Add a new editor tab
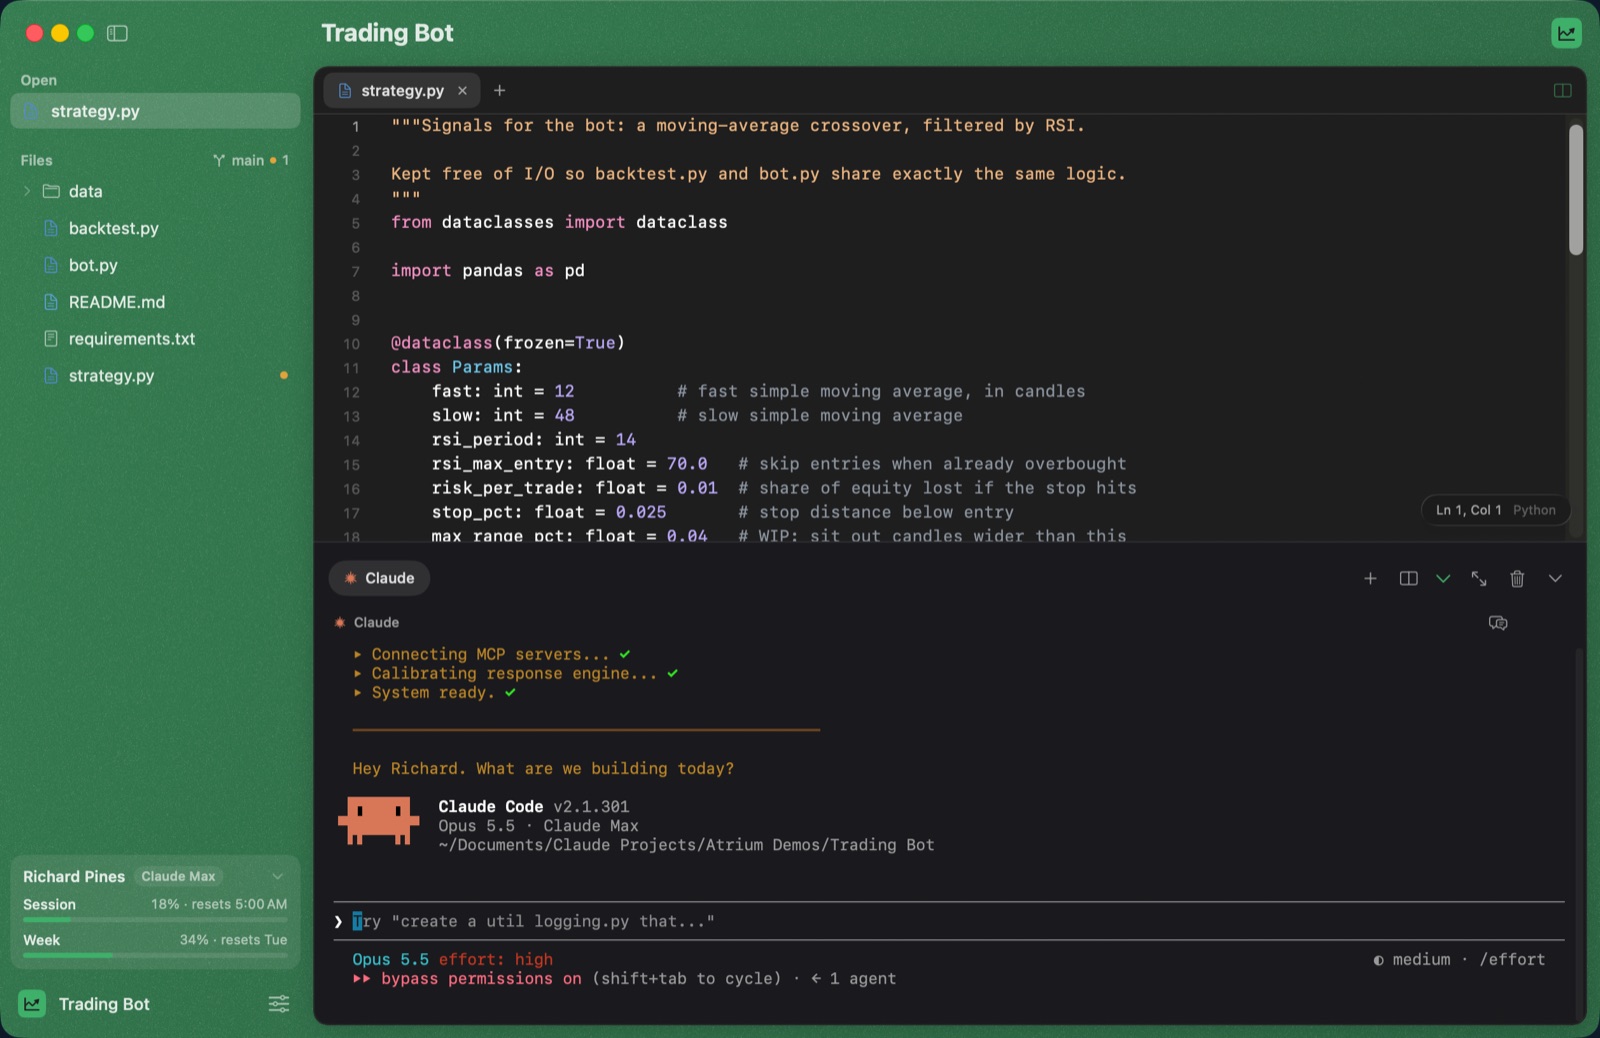Image resolution: width=1600 pixels, height=1038 pixels. pos(499,90)
